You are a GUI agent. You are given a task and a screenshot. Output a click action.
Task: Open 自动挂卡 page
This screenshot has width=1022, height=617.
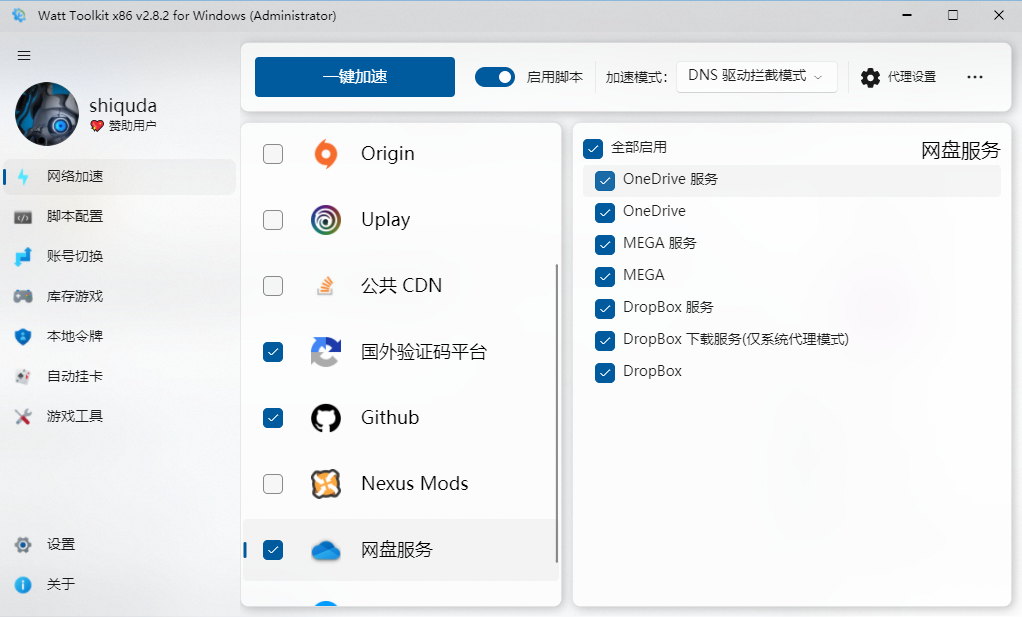(75, 377)
